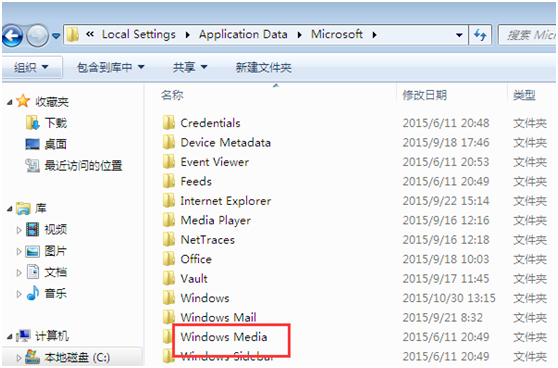This screenshot has height=368, width=558.
Task: Expand the 本地磁盘 (C:) node
Action: coord(19,358)
